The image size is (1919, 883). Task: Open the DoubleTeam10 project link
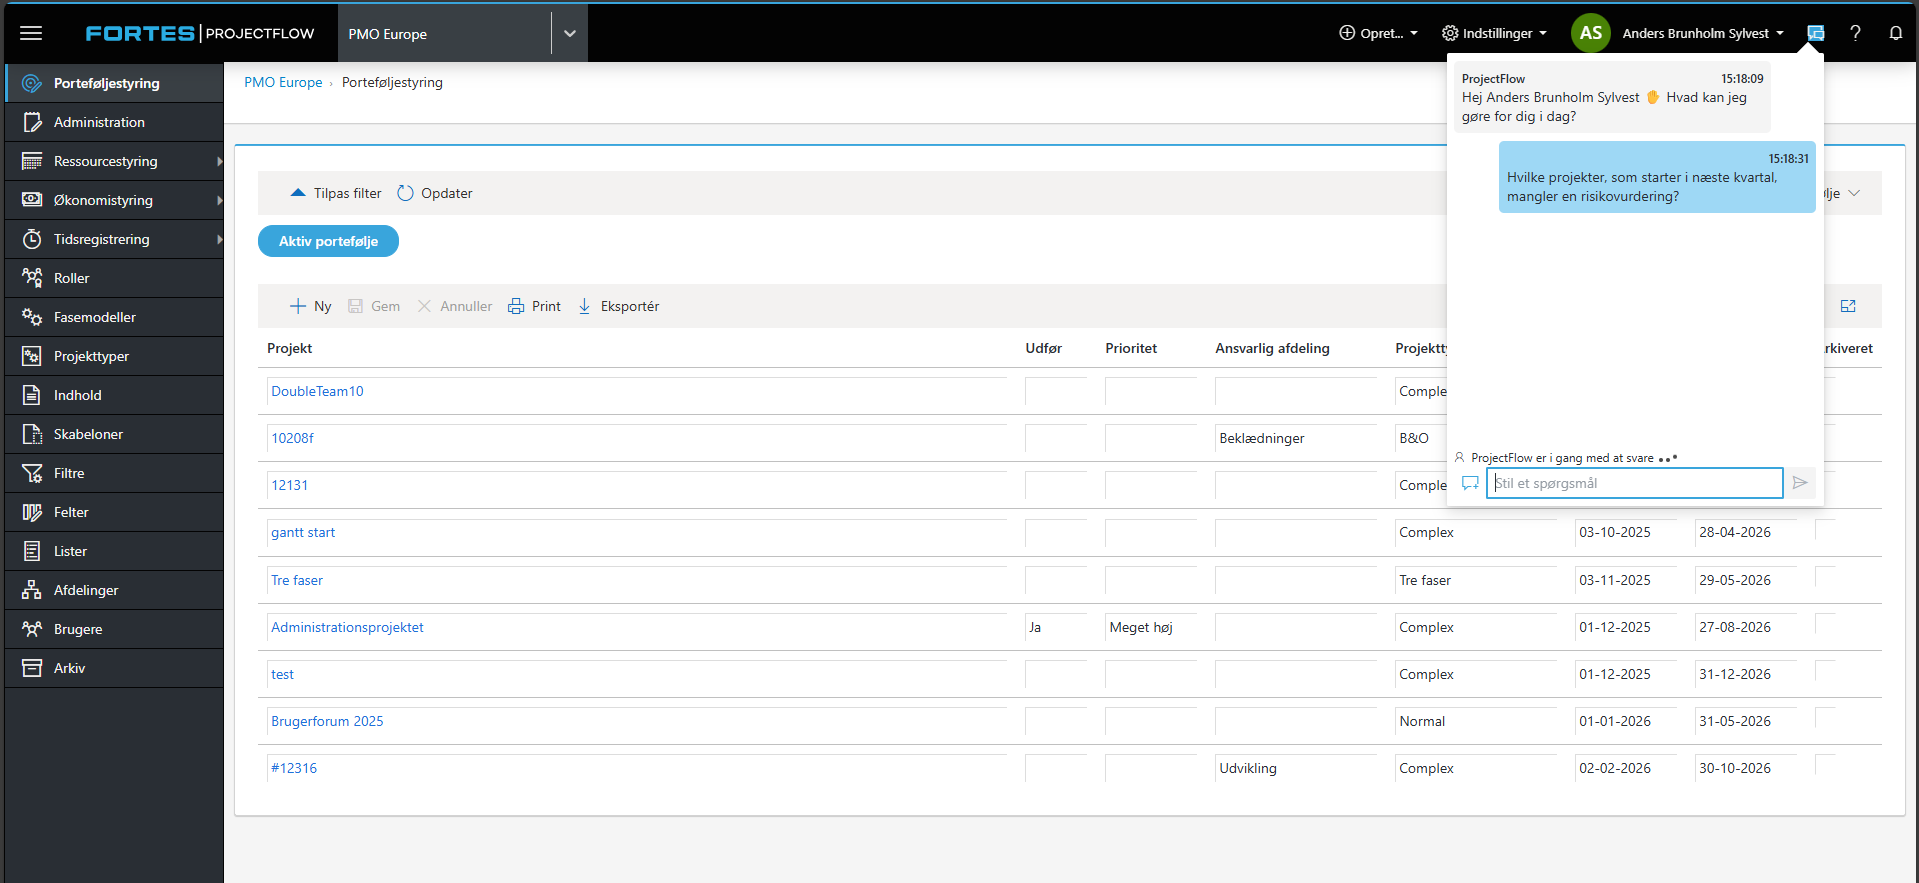pyautogui.click(x=317, y=391)
